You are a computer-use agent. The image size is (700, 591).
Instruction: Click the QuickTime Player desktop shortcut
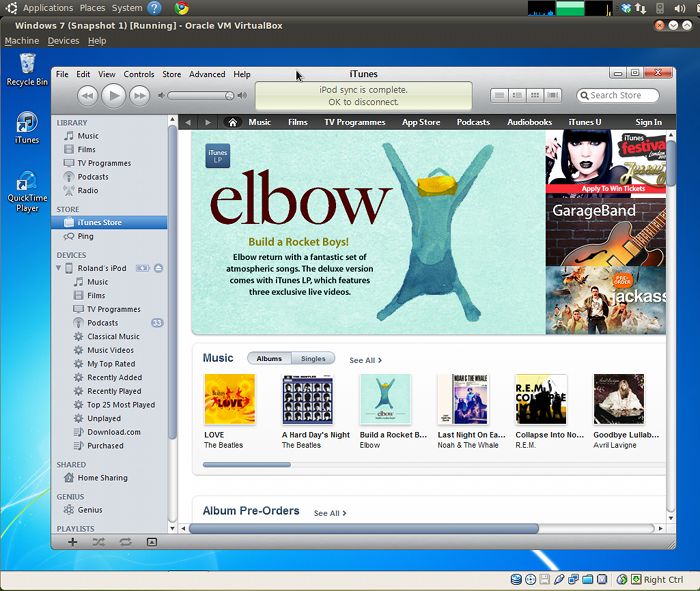[27, 192]
